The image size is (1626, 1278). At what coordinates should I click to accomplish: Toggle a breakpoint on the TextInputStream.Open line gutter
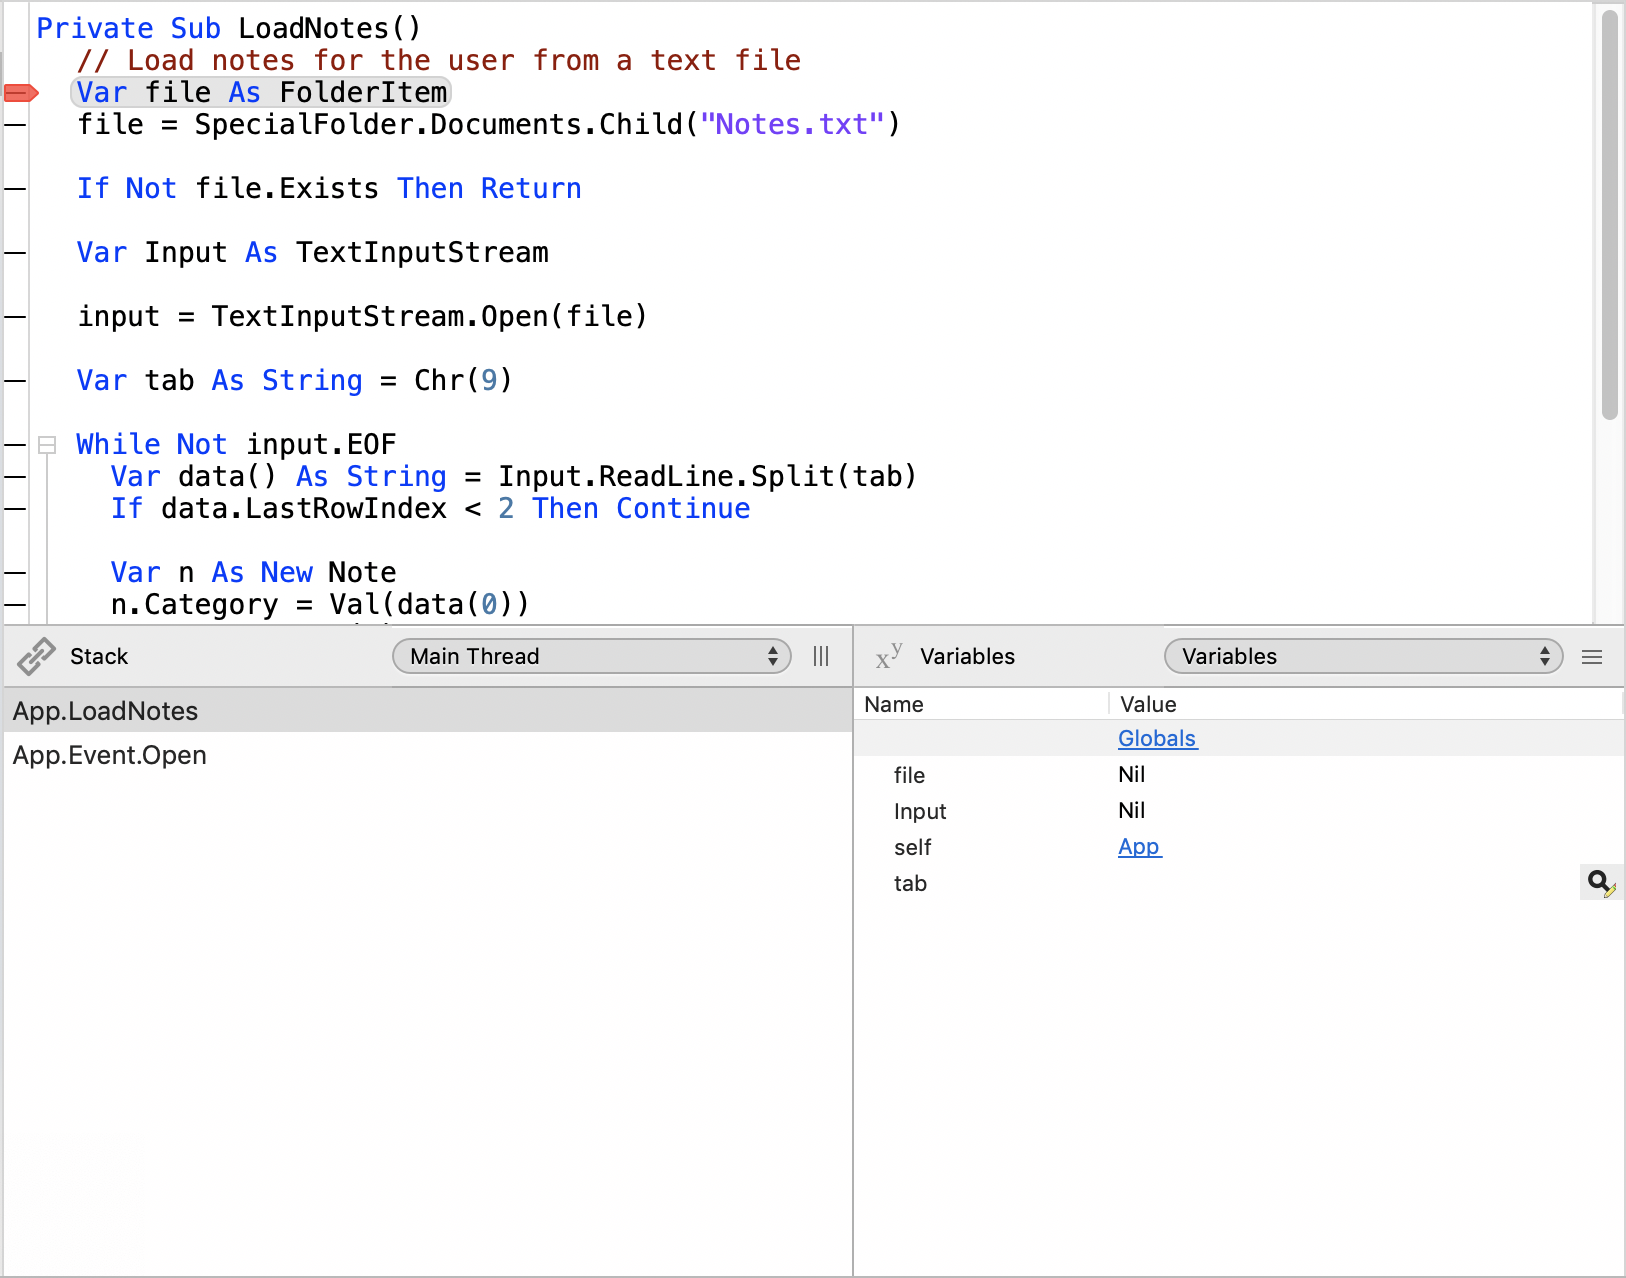point(14,316)
